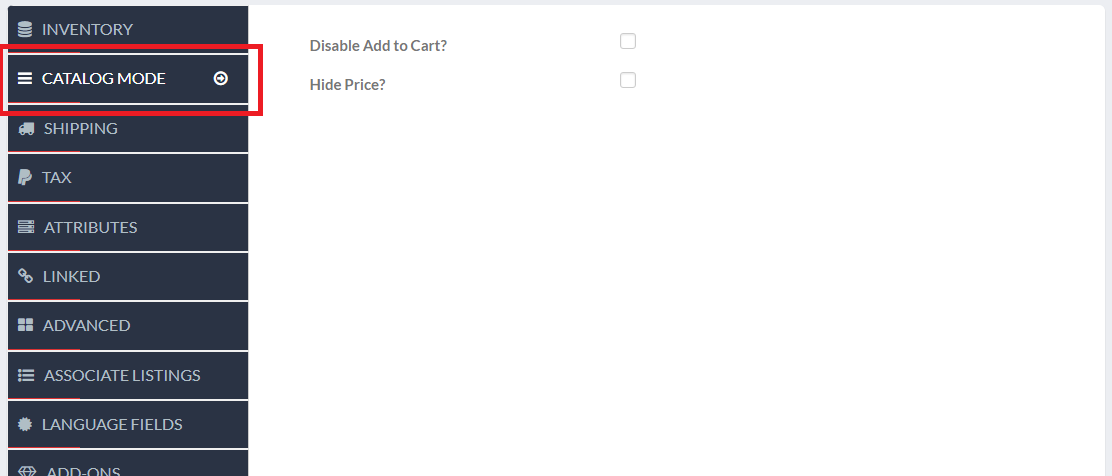The height and width of the screenshot is (476, 1112).
Task: Click the Language Fields badge icon
Action: [x=25, y=424]
